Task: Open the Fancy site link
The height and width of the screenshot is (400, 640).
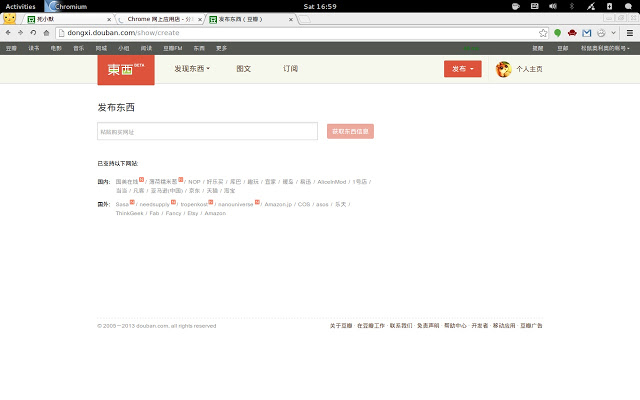Action: (173, 213)
